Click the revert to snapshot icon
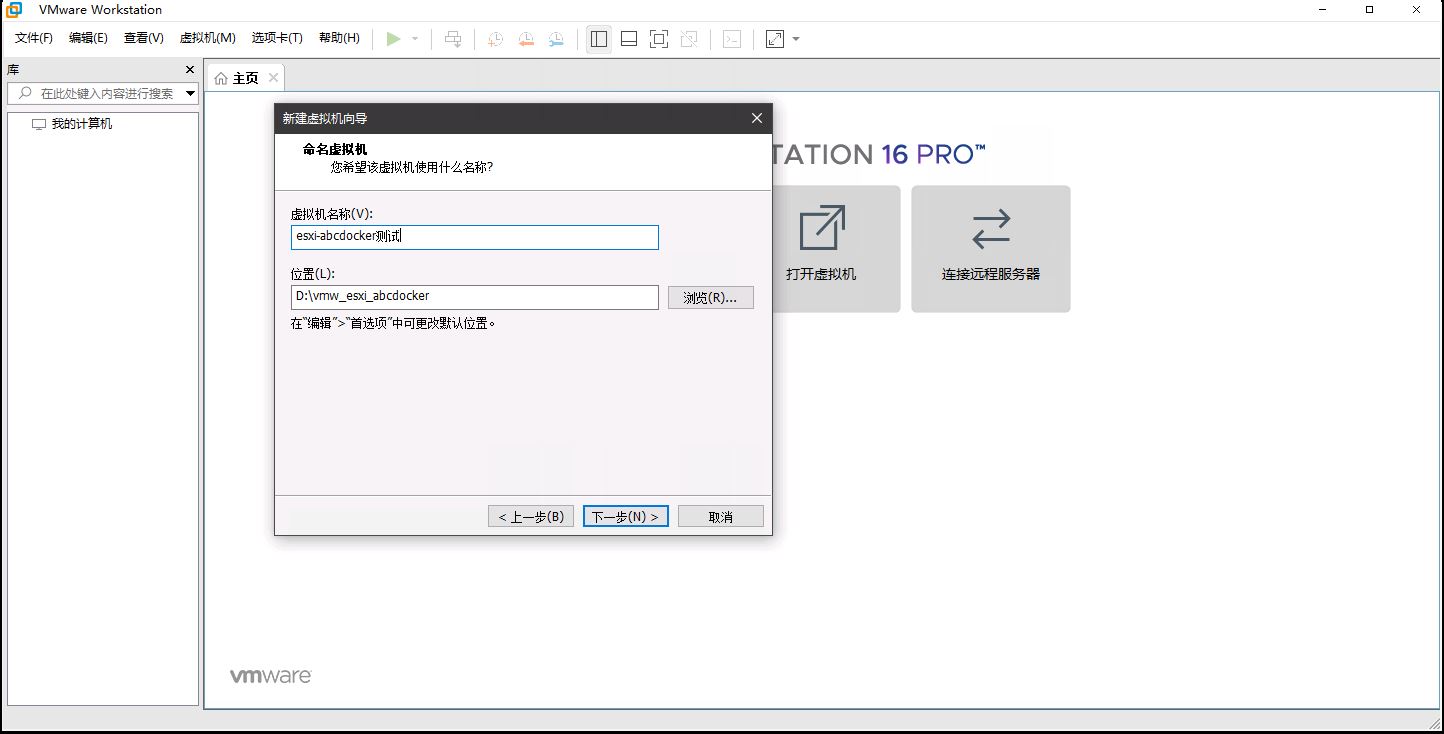This screenshot has width=1444, height=734. [x=526, y=39]
